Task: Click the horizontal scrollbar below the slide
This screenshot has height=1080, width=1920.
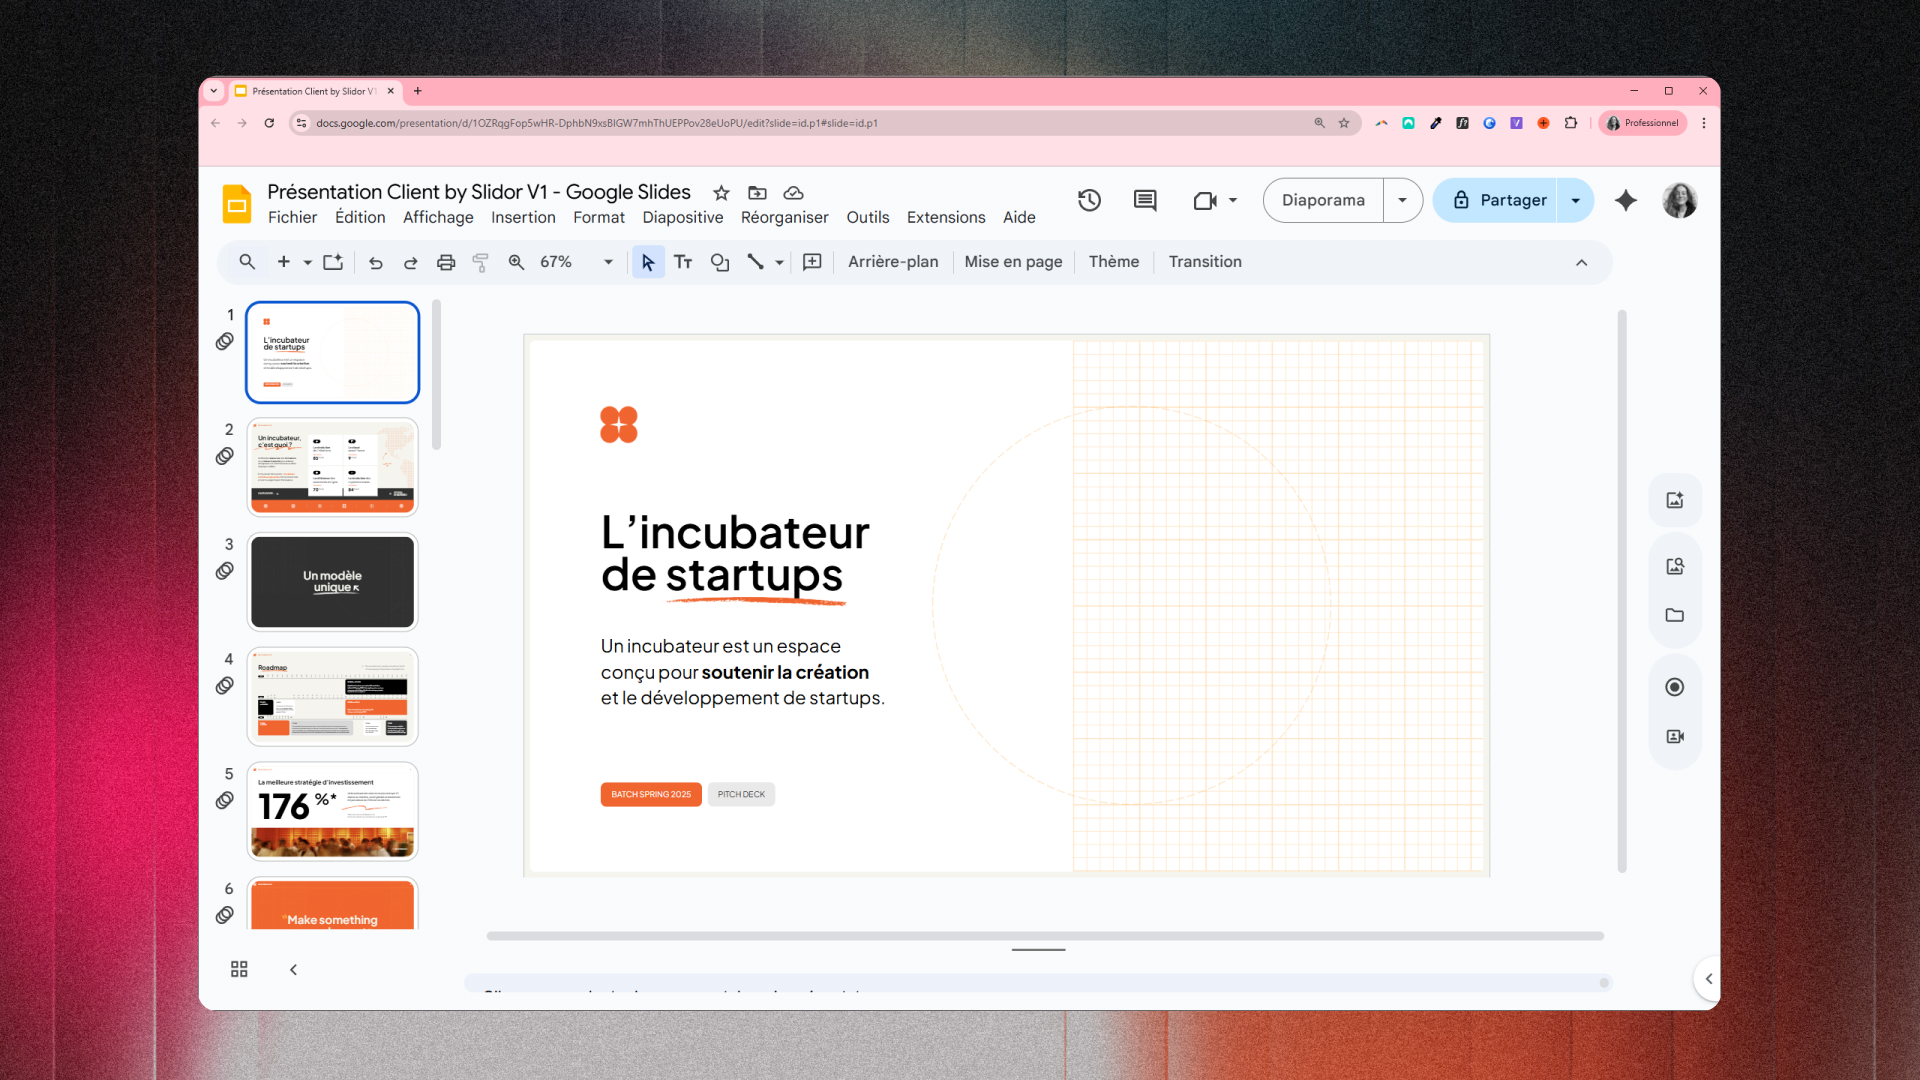Action: click(x=1045, y=936)
